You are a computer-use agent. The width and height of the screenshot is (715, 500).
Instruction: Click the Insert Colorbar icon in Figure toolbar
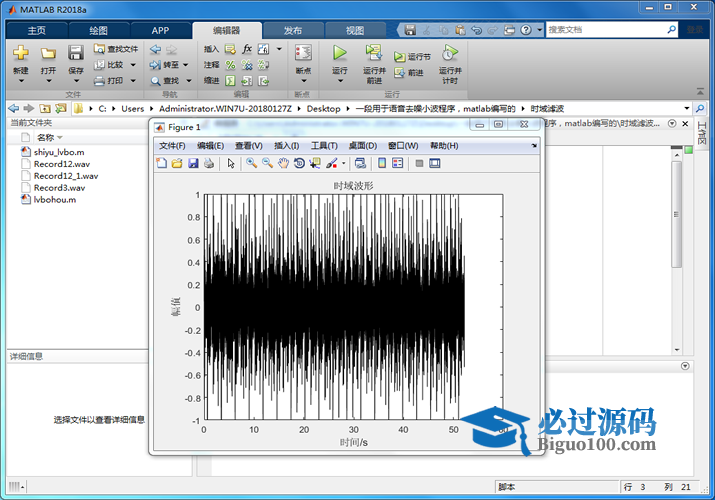382,163
